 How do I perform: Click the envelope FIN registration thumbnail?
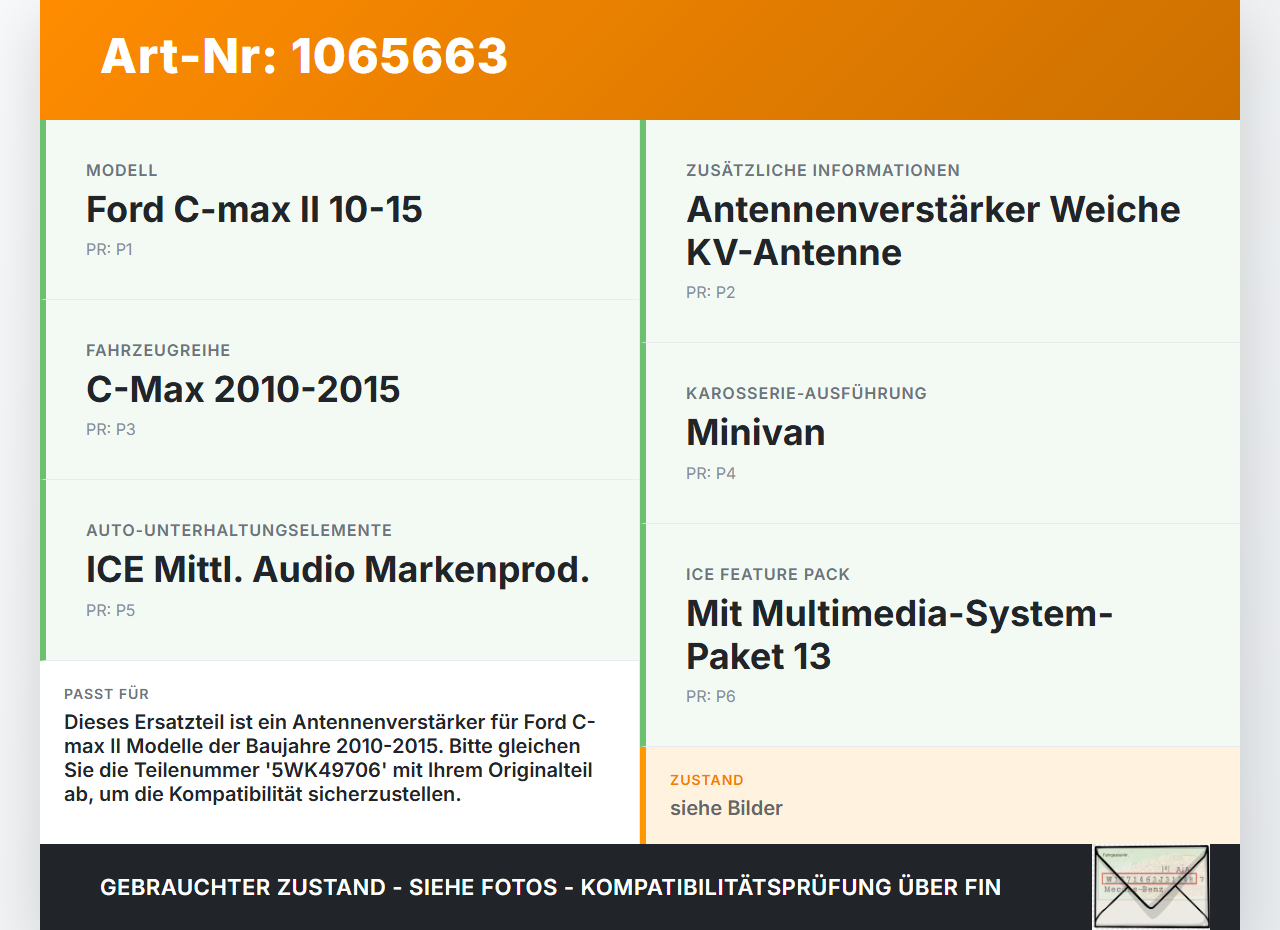click(1151, 887)
